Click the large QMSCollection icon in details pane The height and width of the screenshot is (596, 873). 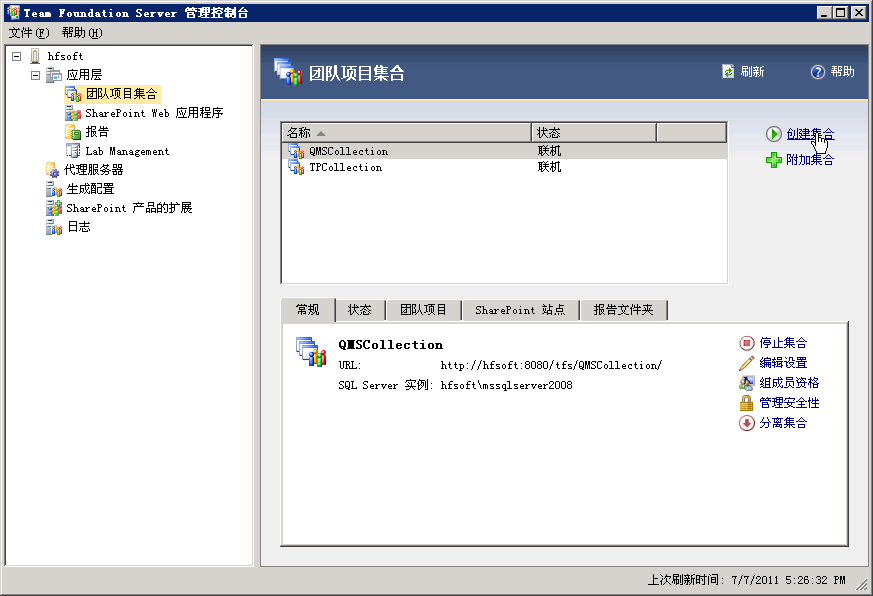click(x=311, y=352)
